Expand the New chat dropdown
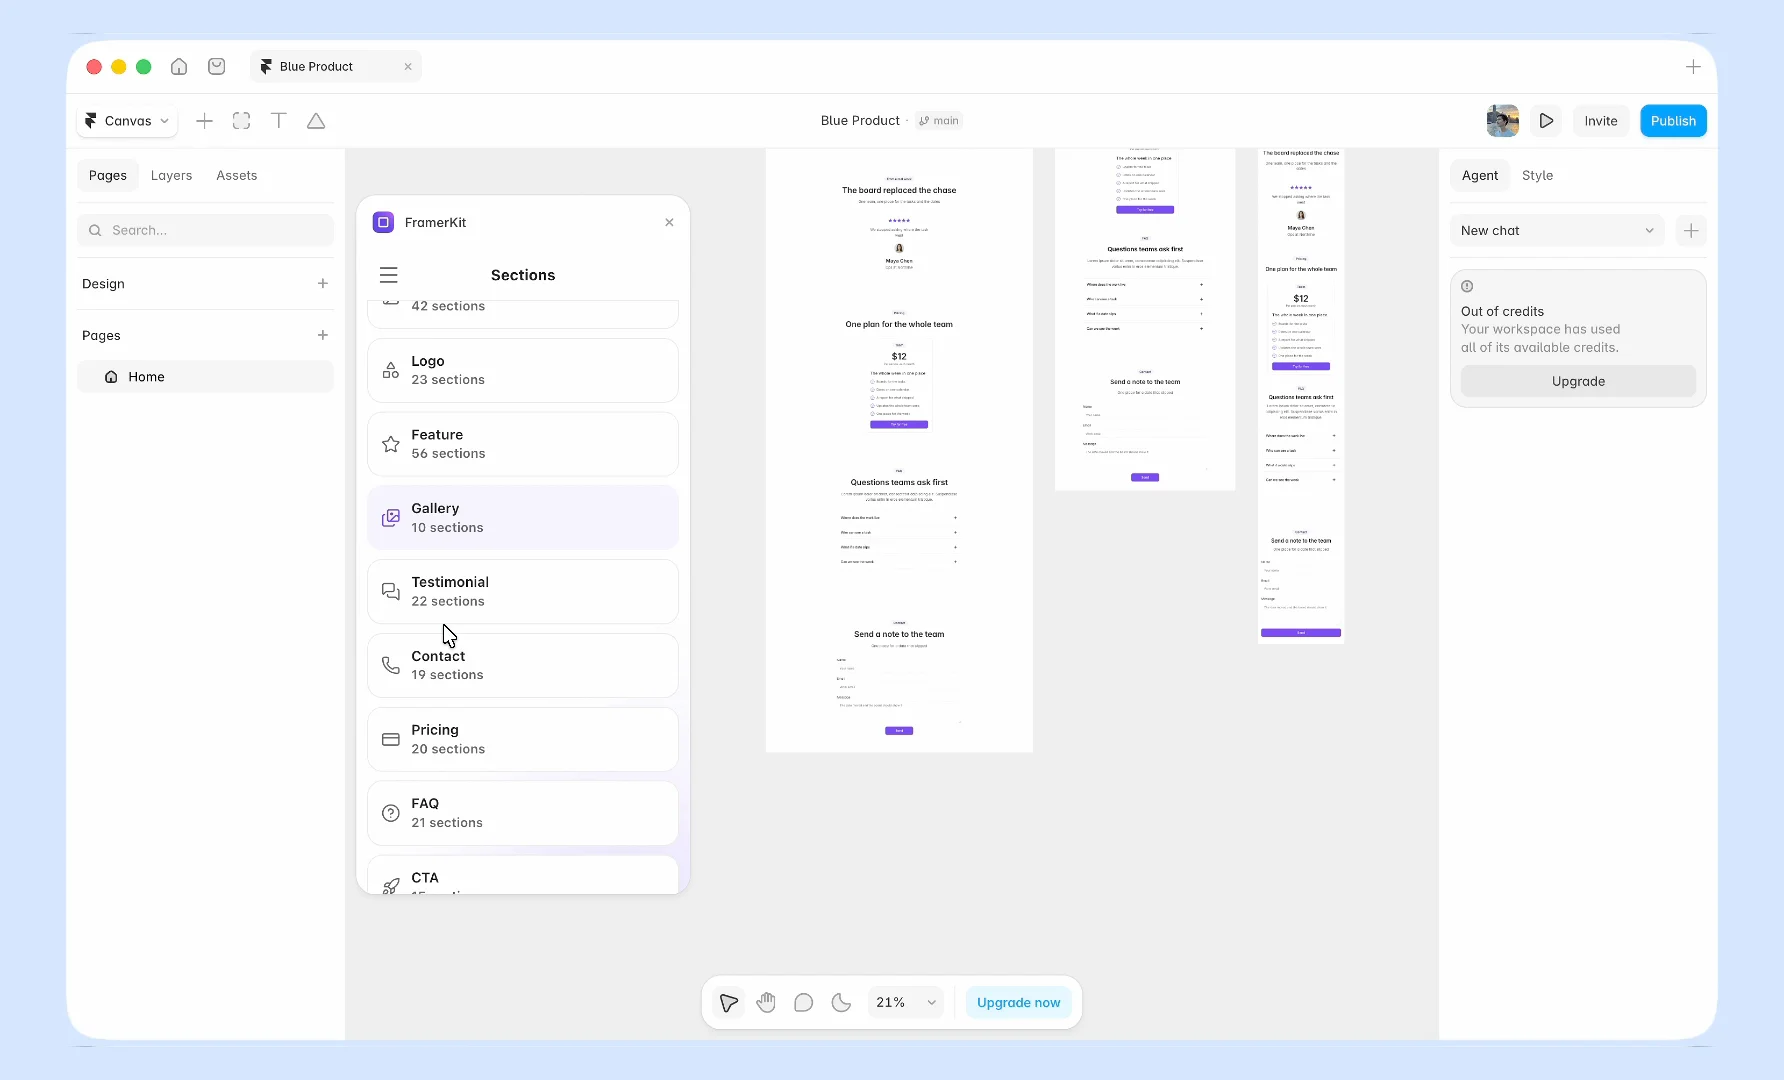1784x1080 pixels. coord(1557,231)
